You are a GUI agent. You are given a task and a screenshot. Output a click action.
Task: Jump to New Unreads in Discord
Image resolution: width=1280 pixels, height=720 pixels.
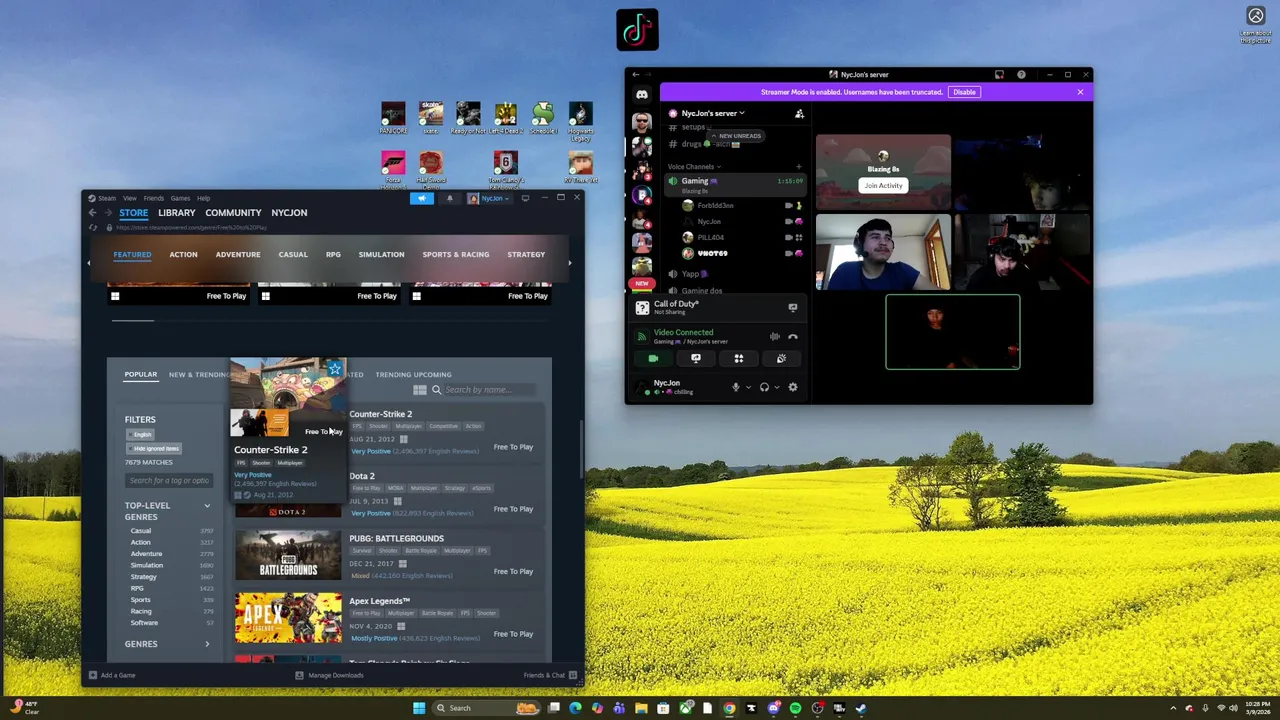point(736,136)
